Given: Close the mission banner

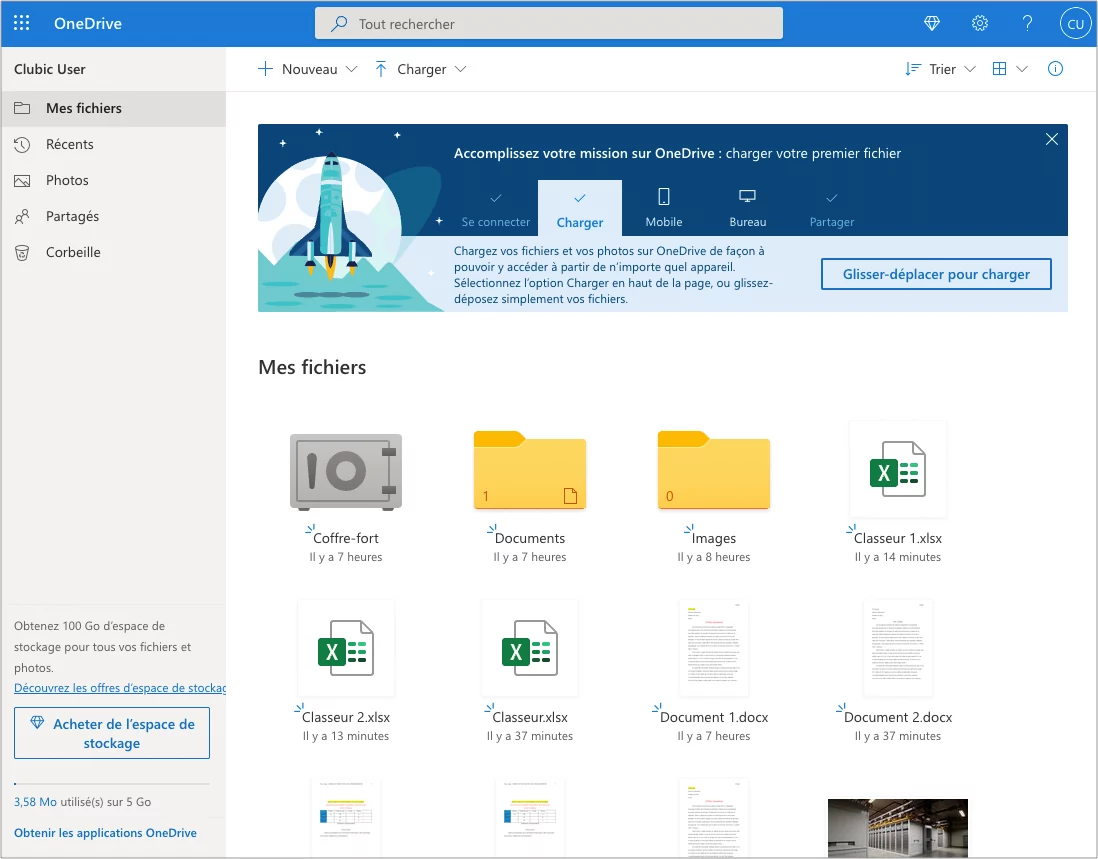Looking at the screenshot, I should click(1051, 139).
